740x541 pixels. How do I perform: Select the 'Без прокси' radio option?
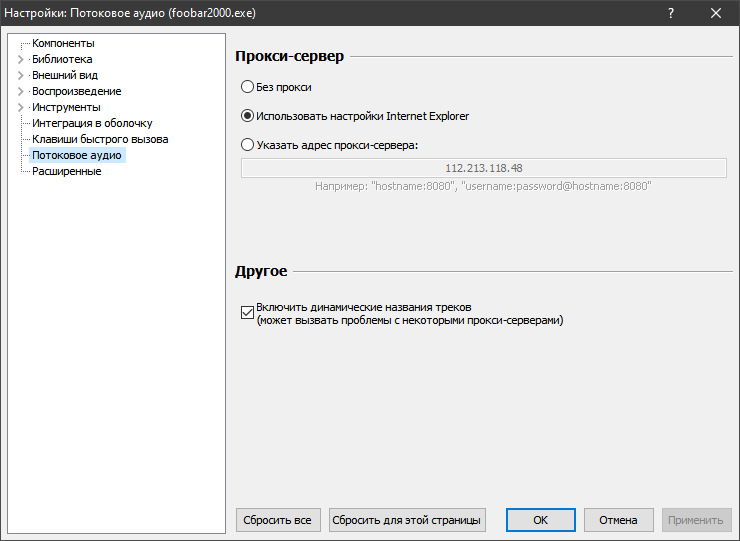pyautogui.click(x=247, y=87)
